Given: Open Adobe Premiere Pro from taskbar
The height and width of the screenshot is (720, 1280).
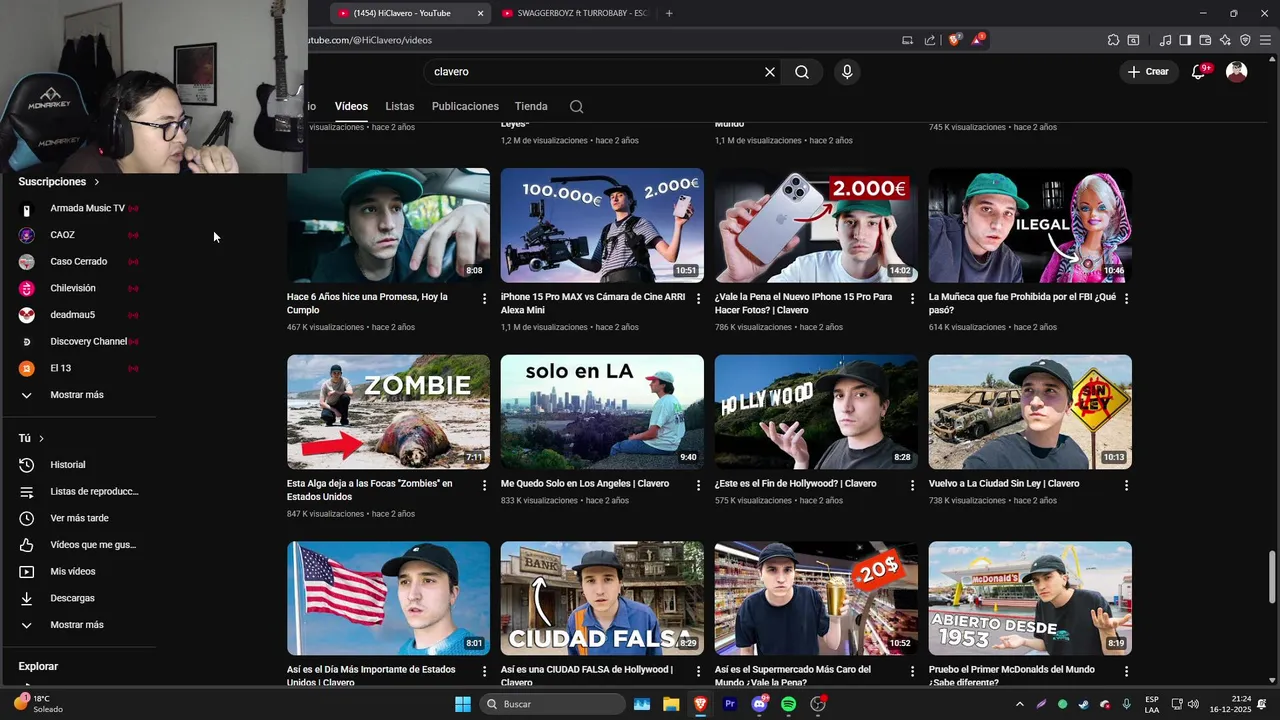Looking at the screenshot, I should (x=730, y=704).
